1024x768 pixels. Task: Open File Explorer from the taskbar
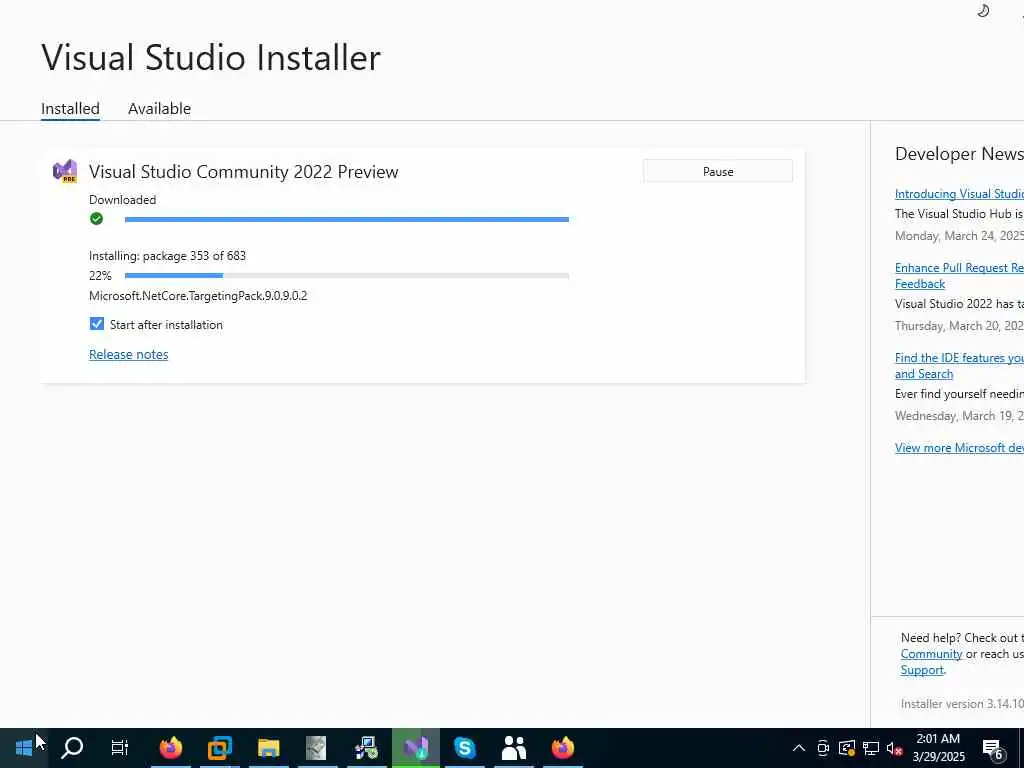tap(268, 747)
